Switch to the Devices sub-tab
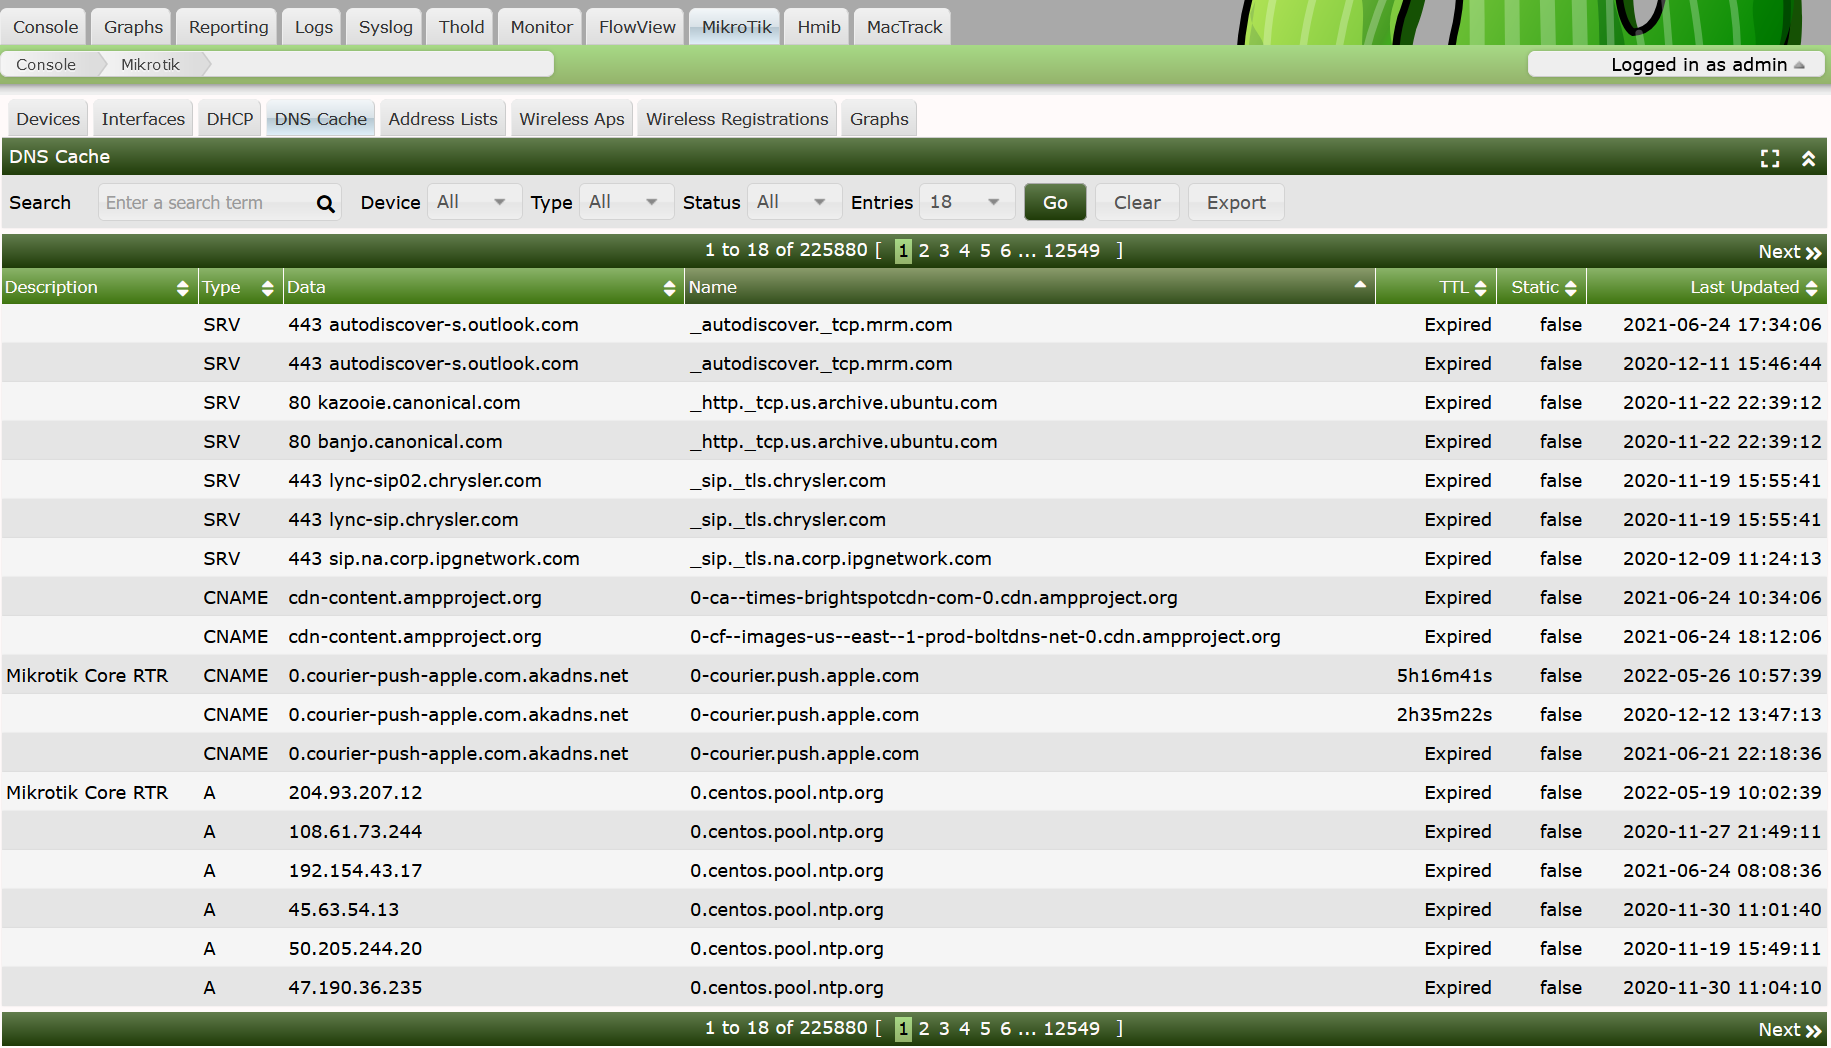1831x1048 pixels. pyautogui.click(x=48, y=119)
